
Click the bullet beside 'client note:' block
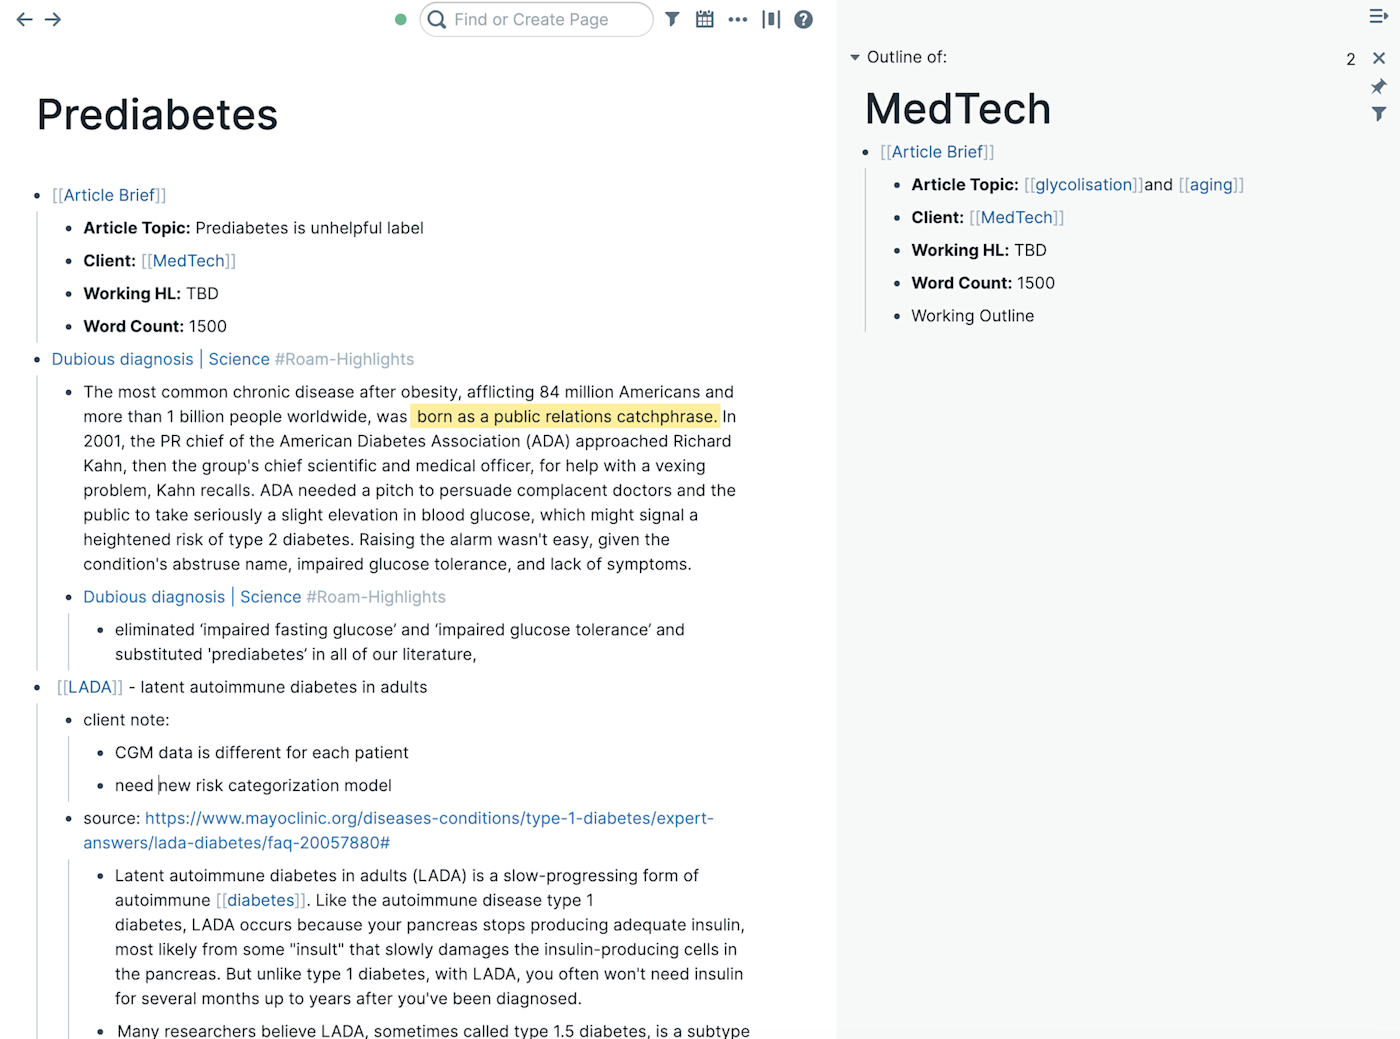[69, 720]
